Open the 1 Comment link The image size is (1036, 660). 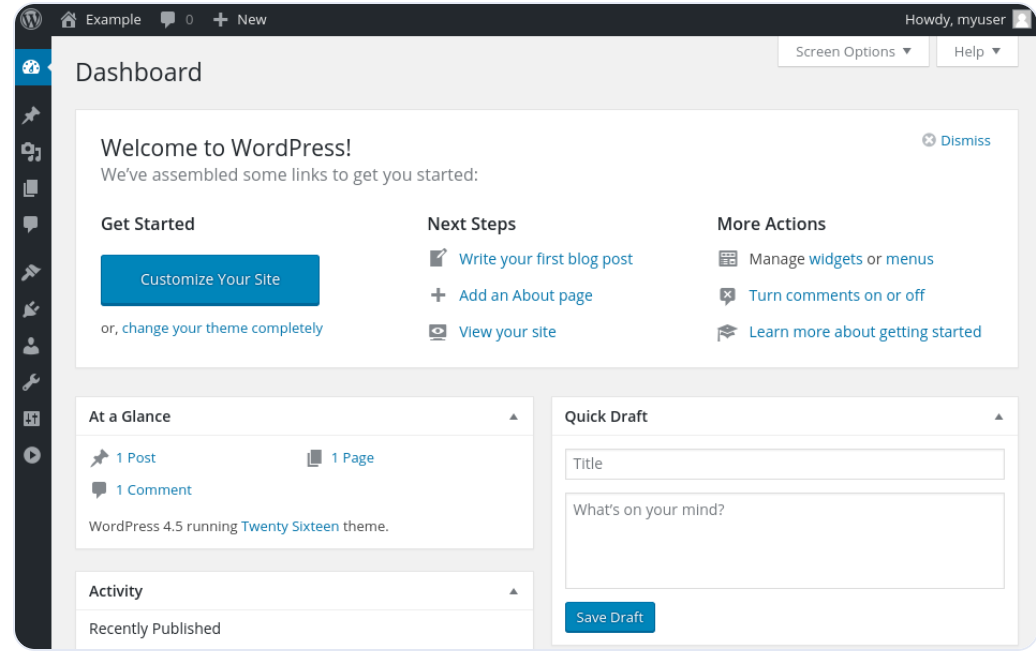point(154,490)
